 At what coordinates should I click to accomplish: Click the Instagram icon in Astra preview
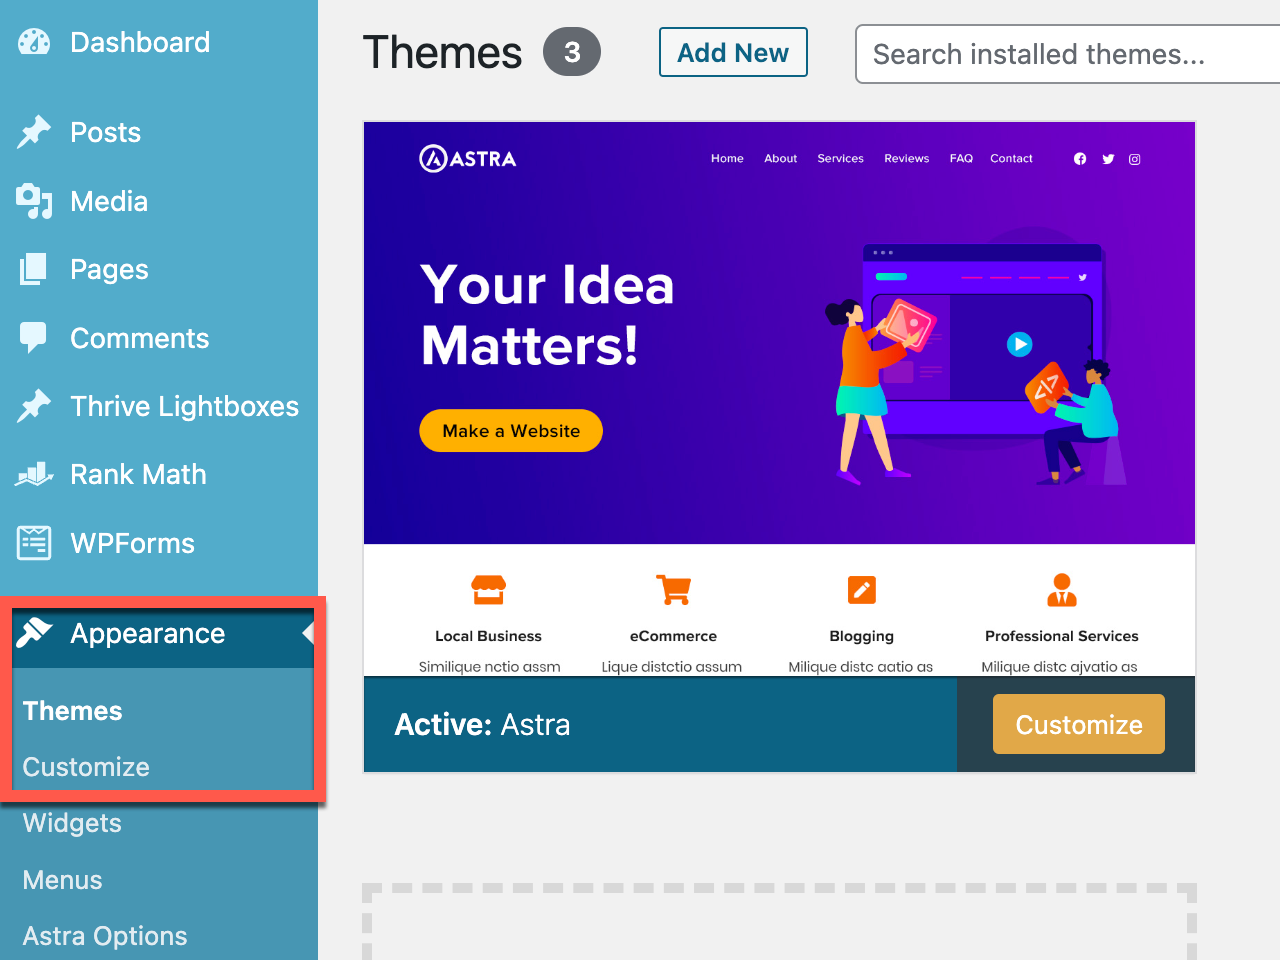point(1135,159)
